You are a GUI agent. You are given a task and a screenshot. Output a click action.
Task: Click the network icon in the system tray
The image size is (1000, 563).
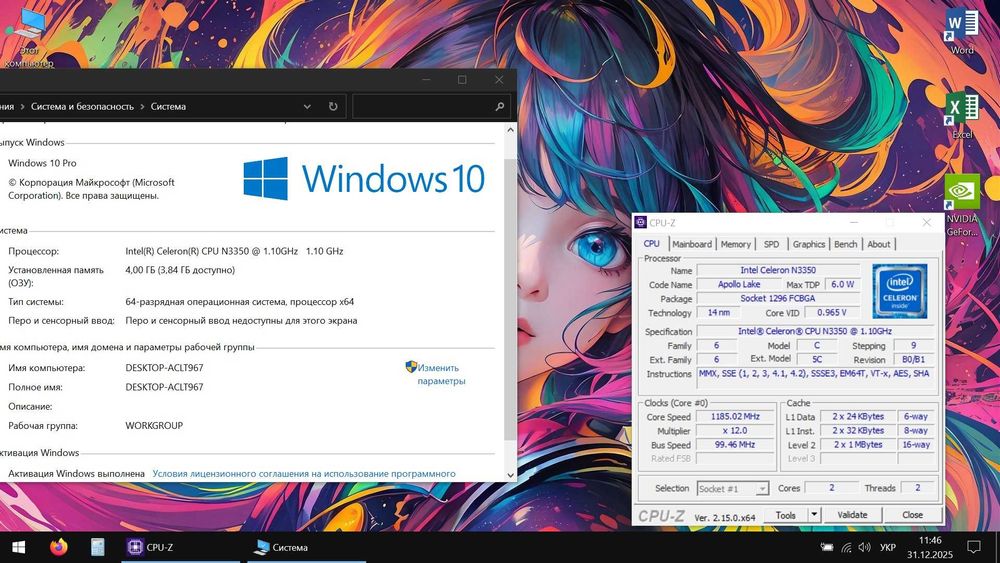(846, 547)
